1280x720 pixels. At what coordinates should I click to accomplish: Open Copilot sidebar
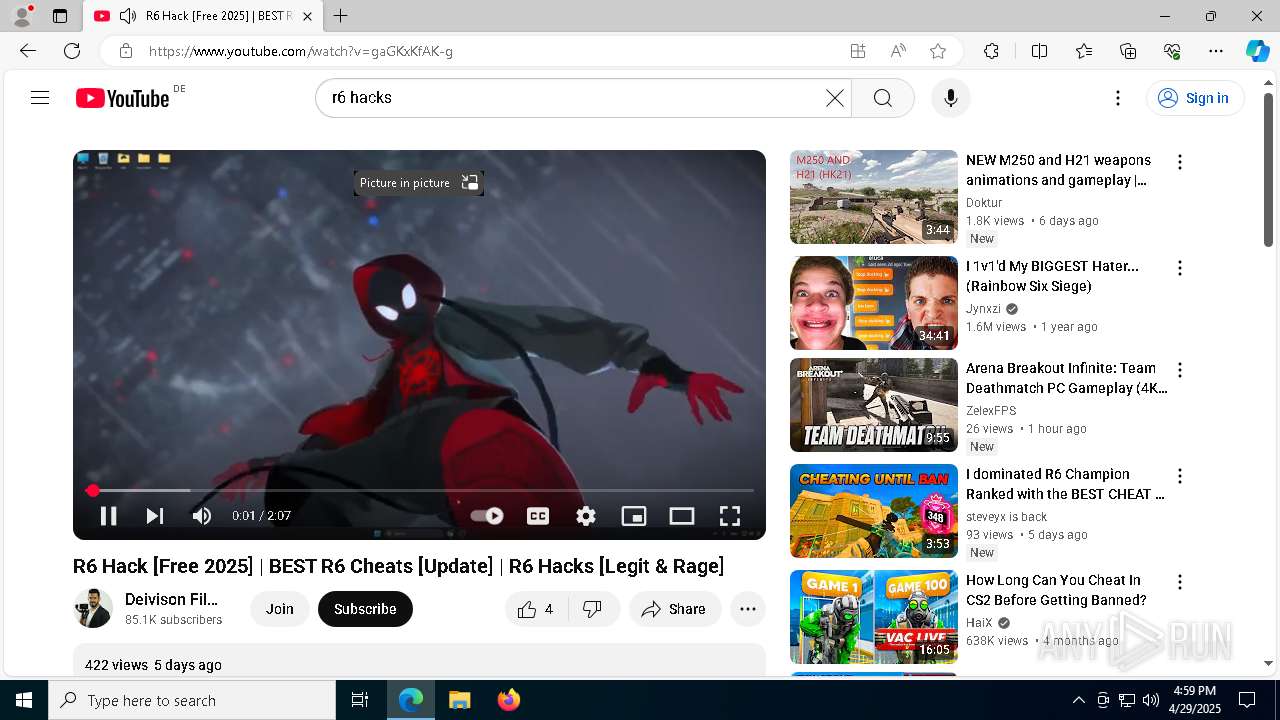coord(1257,51)
